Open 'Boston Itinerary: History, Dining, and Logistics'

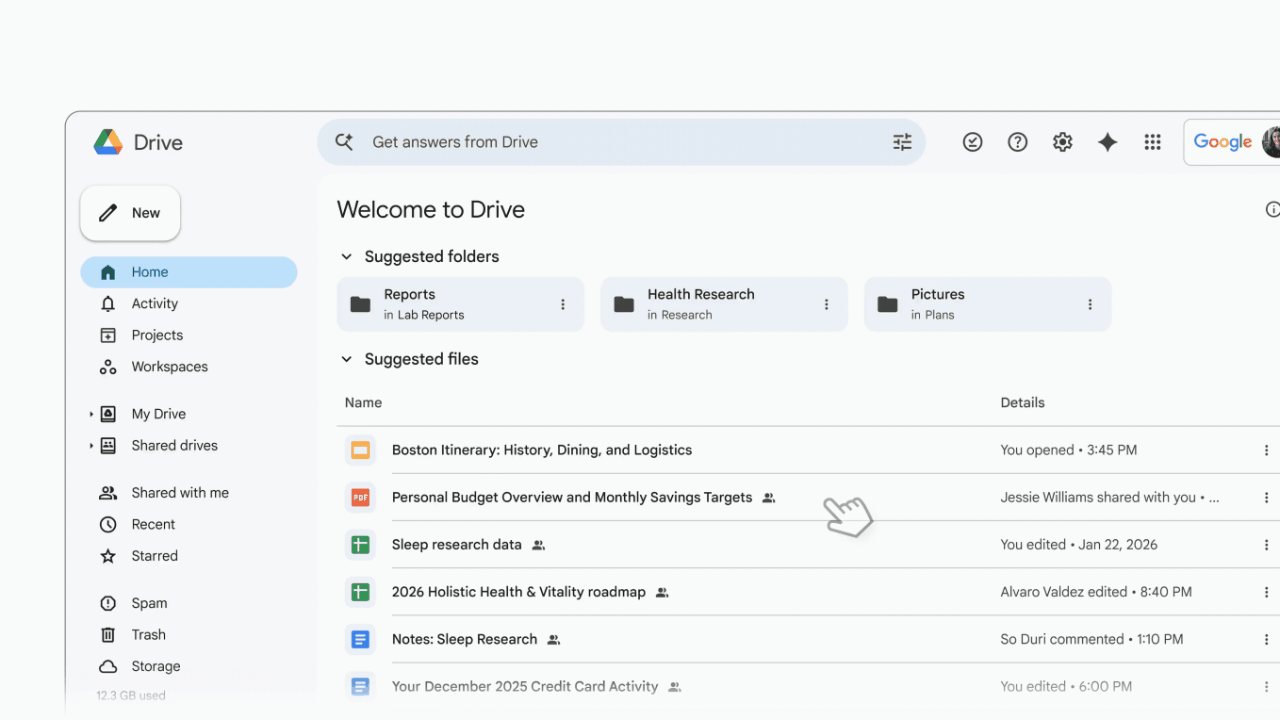pos(542,450)
